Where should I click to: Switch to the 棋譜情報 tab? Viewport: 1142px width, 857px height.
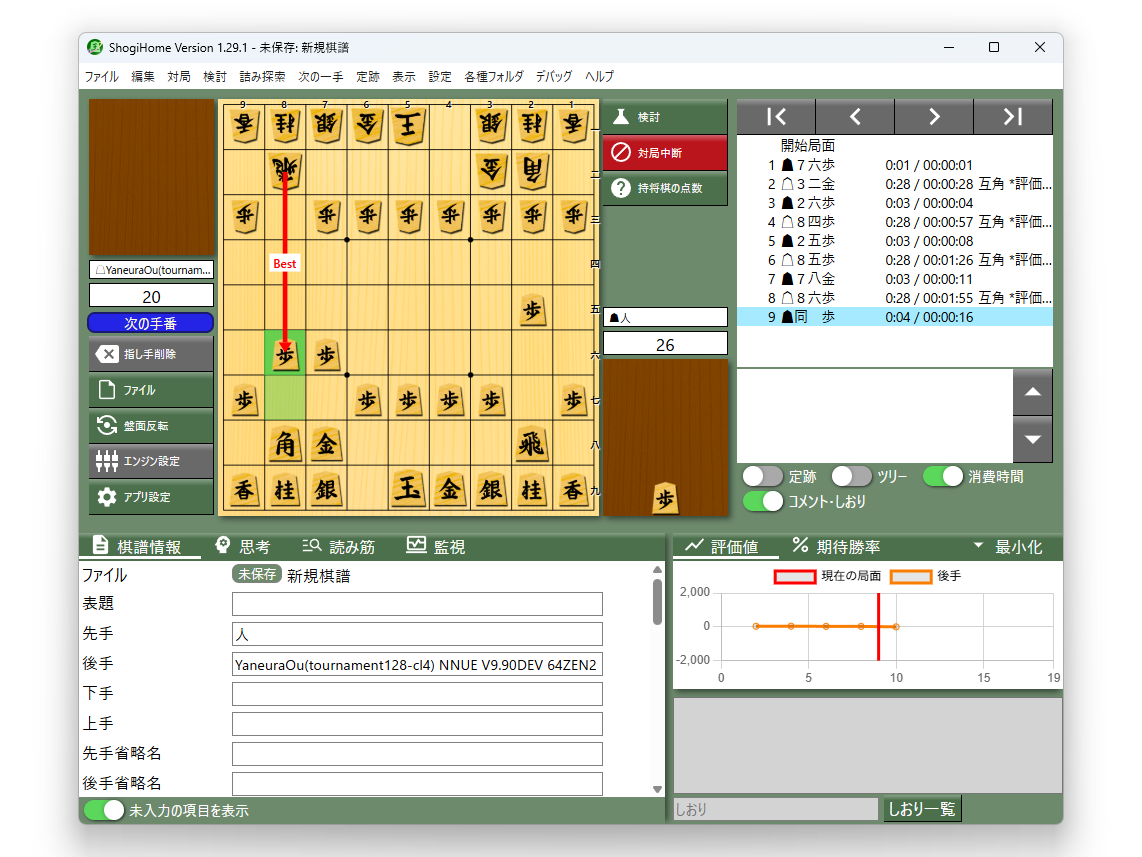point(138,546)
